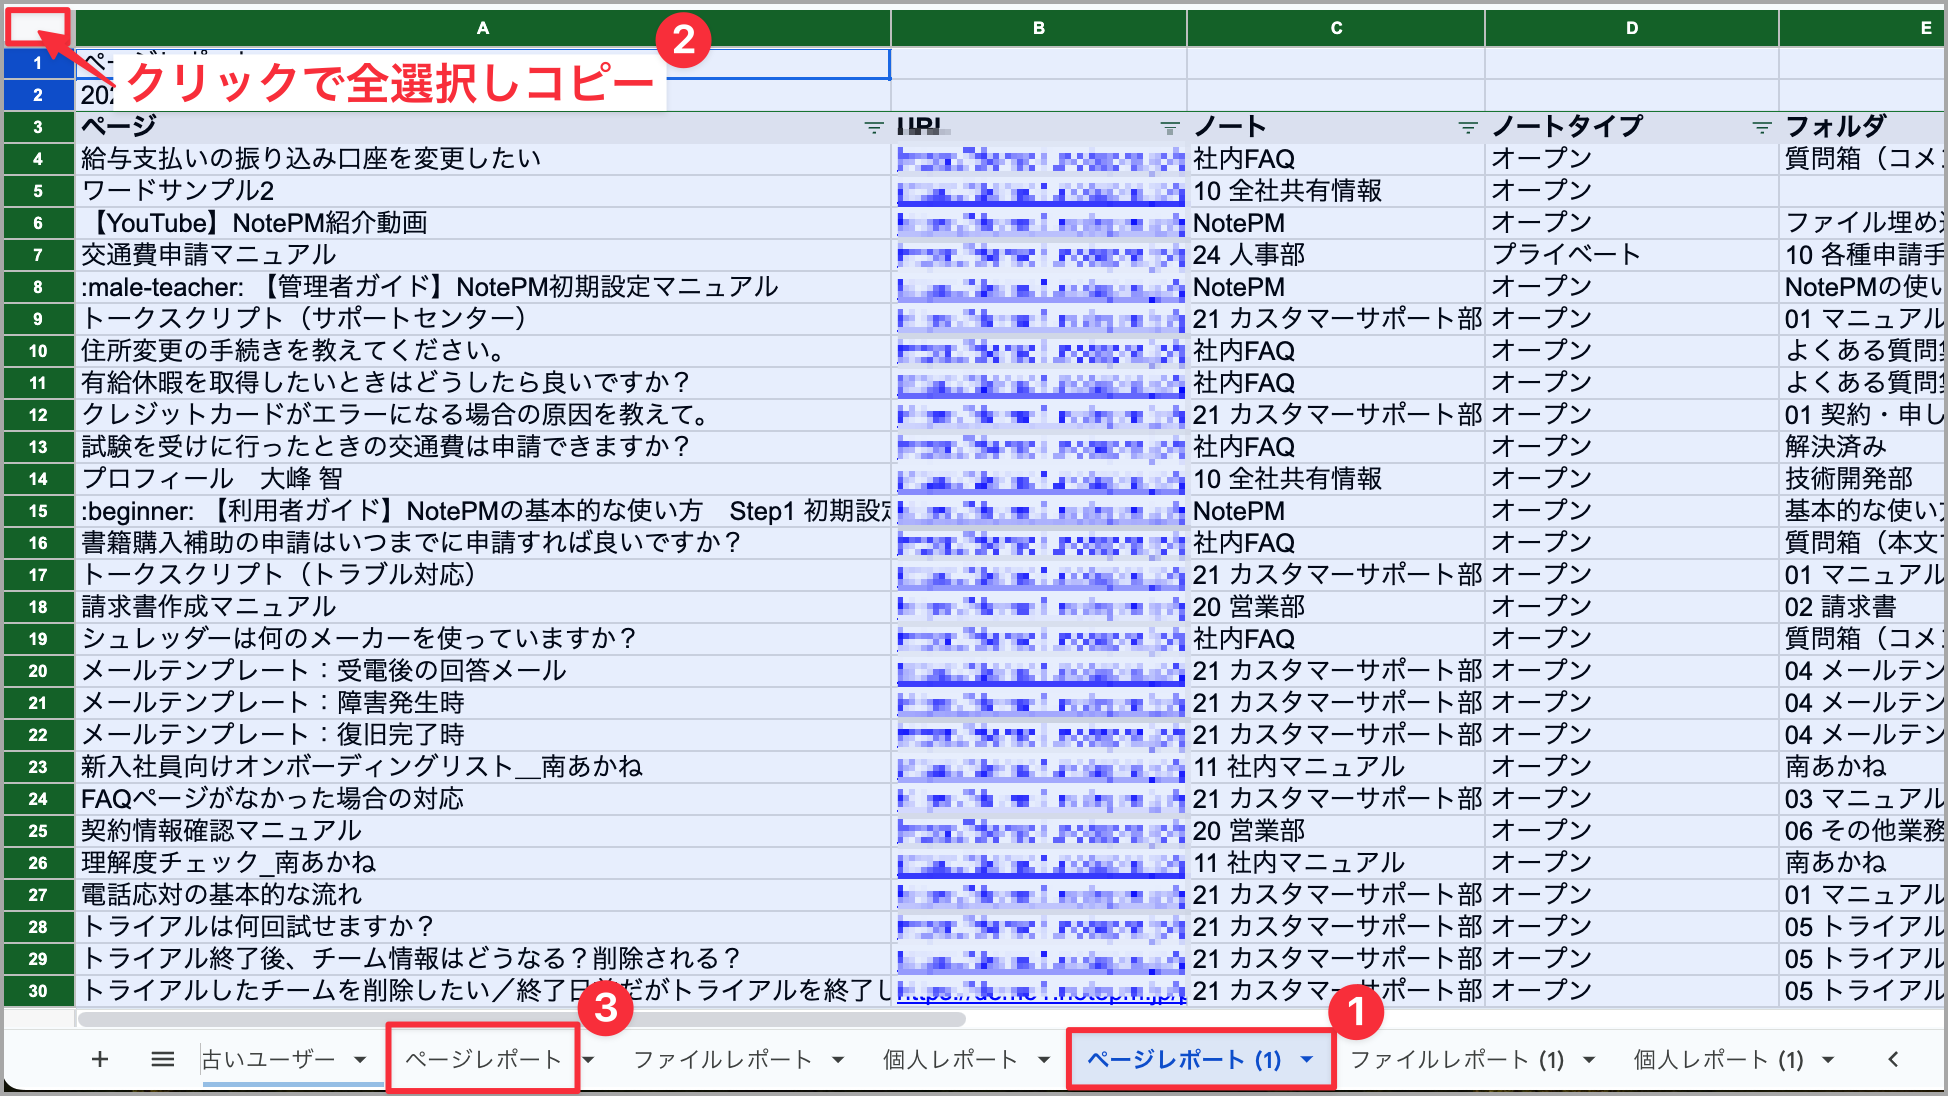Select the 解決済み folder cell

point(1862,447)
